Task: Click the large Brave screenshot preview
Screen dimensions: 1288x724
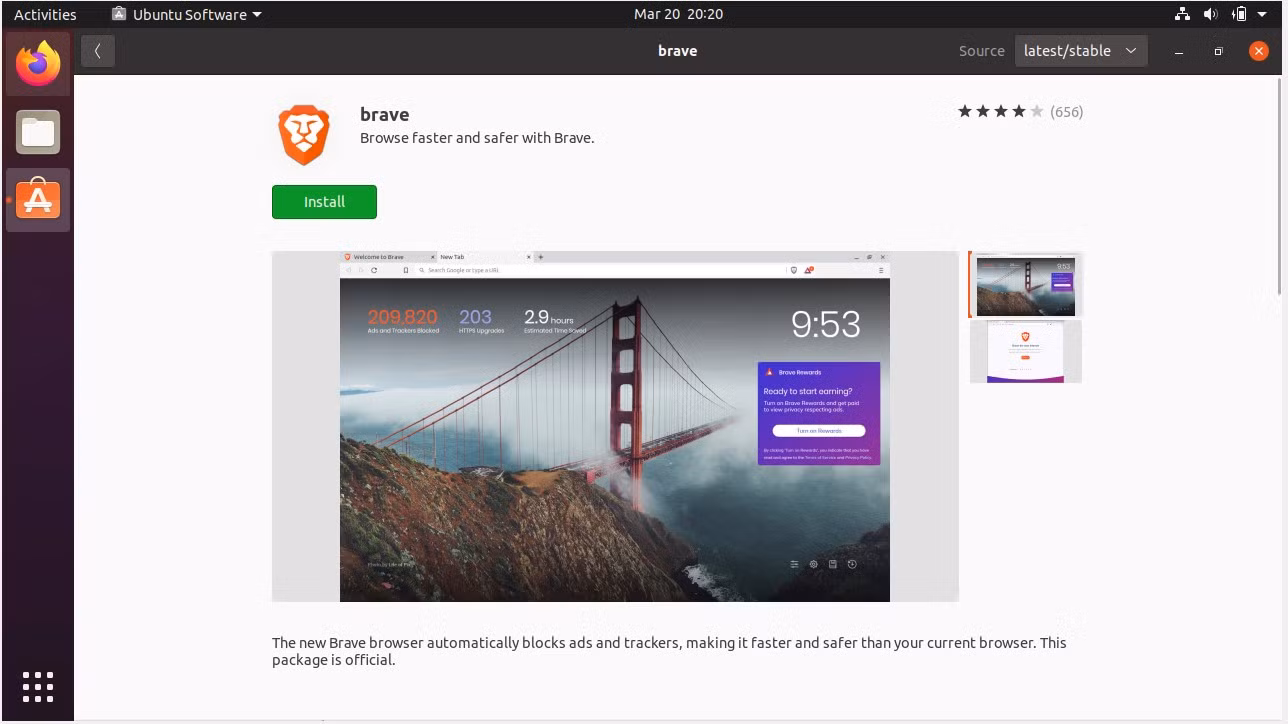Action: [x=615, y=426]
